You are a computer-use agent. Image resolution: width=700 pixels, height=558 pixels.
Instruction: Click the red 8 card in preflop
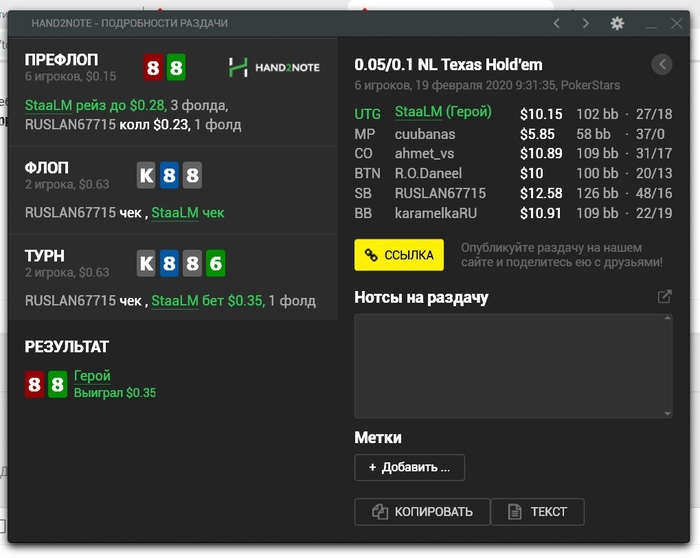(x=153, y=67)
